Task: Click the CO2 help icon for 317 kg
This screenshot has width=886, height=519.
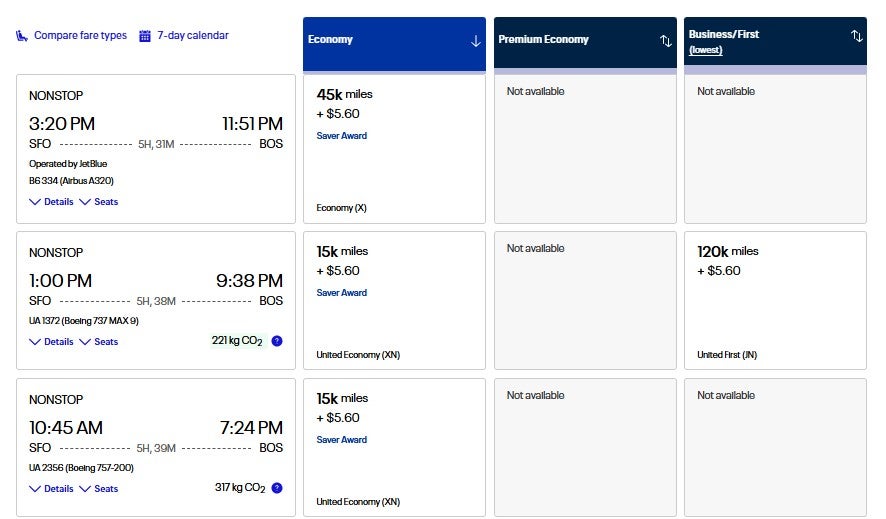Action: tap(277, 488)
